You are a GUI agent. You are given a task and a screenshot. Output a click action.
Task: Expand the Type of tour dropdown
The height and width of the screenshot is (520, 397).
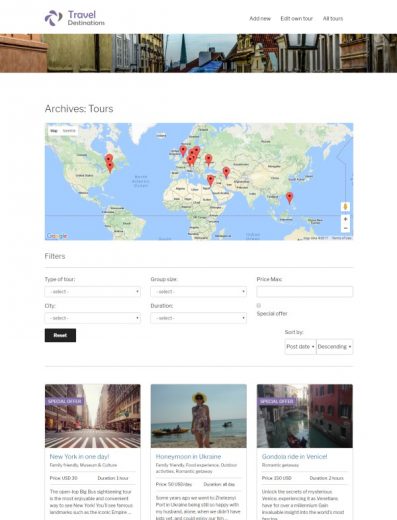[93, 292]
